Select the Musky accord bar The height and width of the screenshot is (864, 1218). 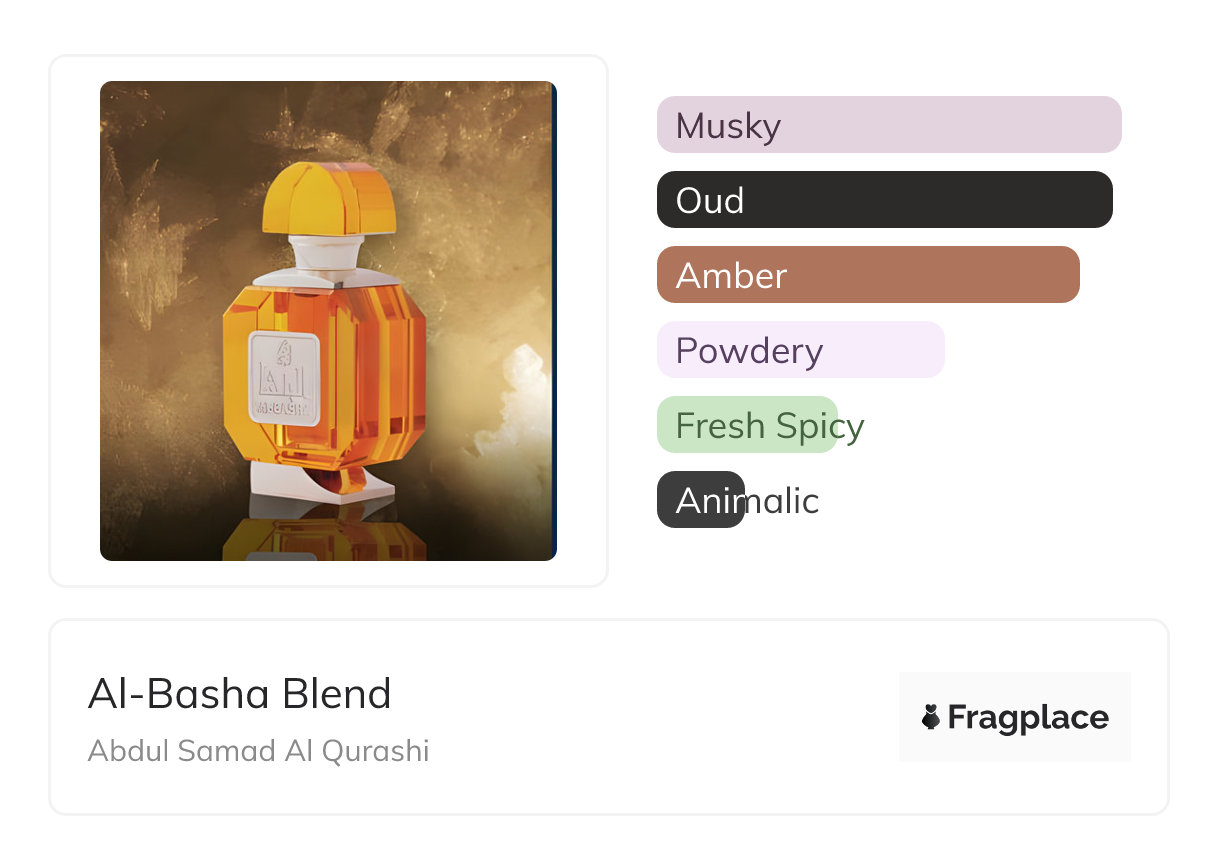point(888,125)
